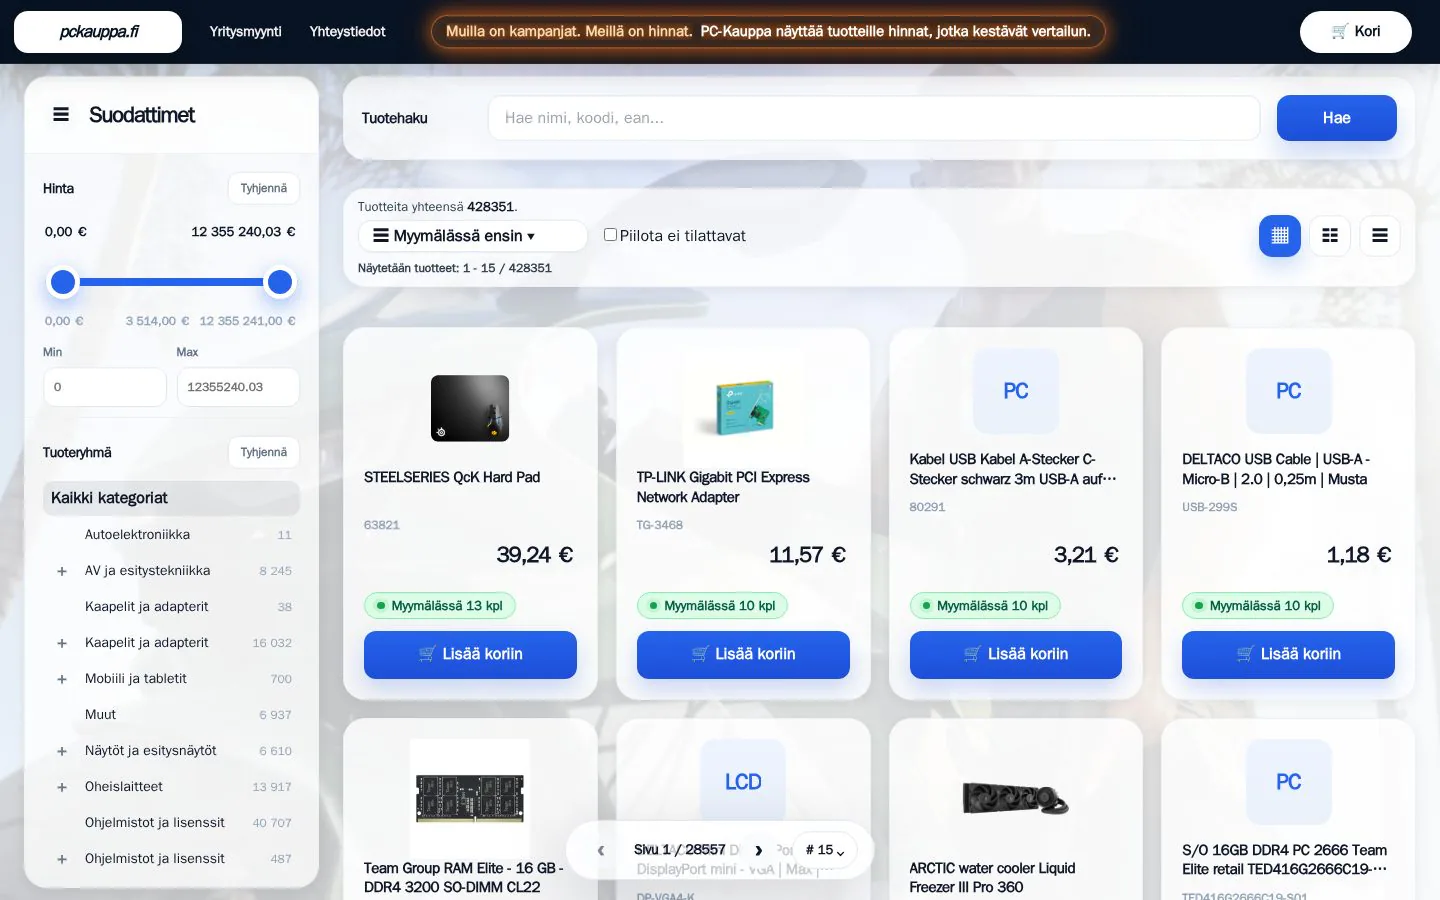Open the STEELSERIES QcK Hard Pad title
This screenshot has width=1440, height=900.
point(452,477)
